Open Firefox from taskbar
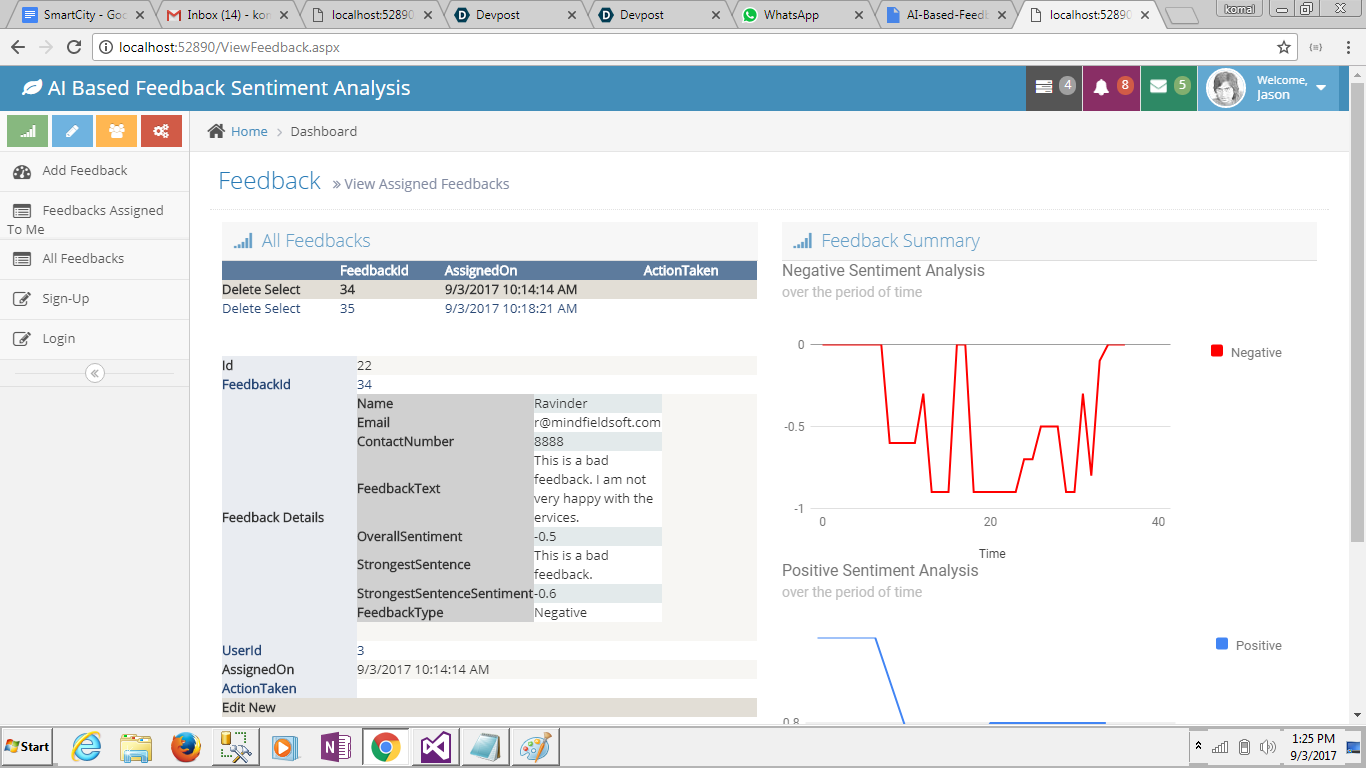 pos(185,747)
